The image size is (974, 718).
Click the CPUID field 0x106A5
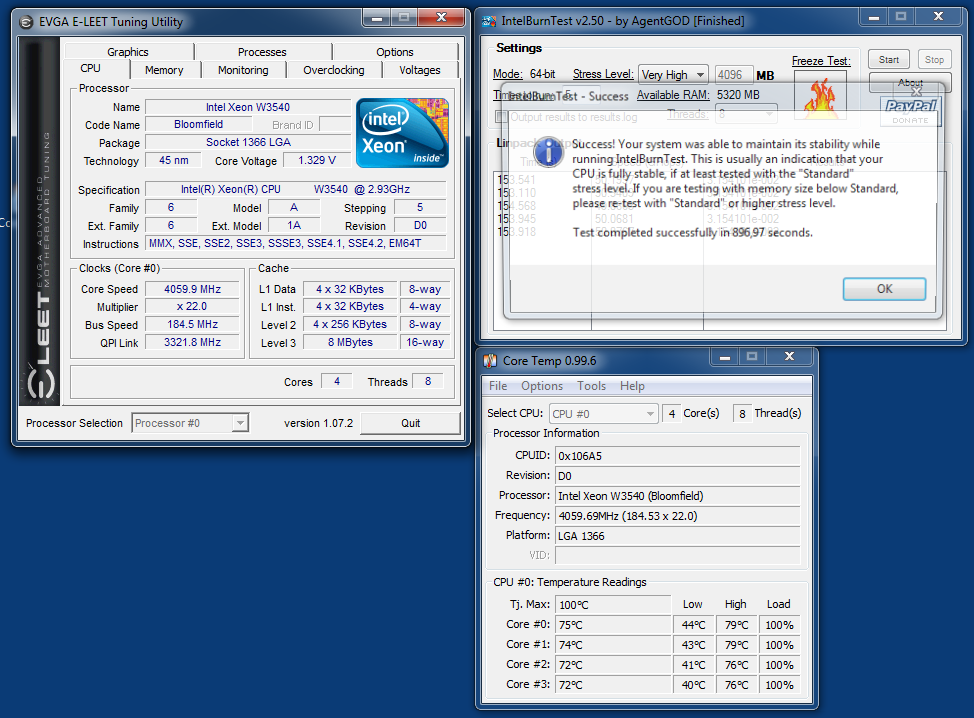coord(677,456)
